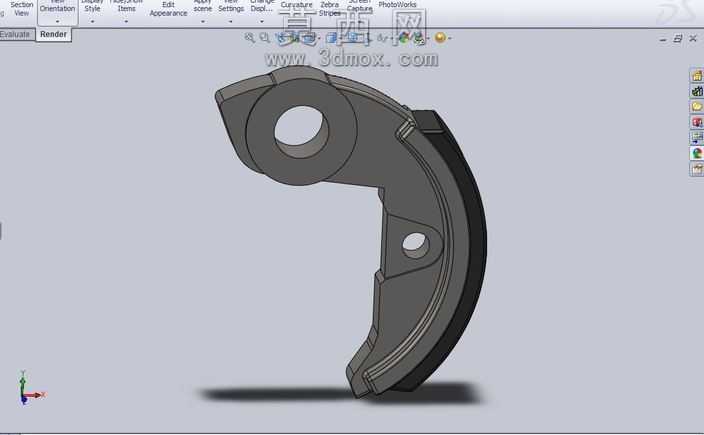Switch to the Render tab

53,34
